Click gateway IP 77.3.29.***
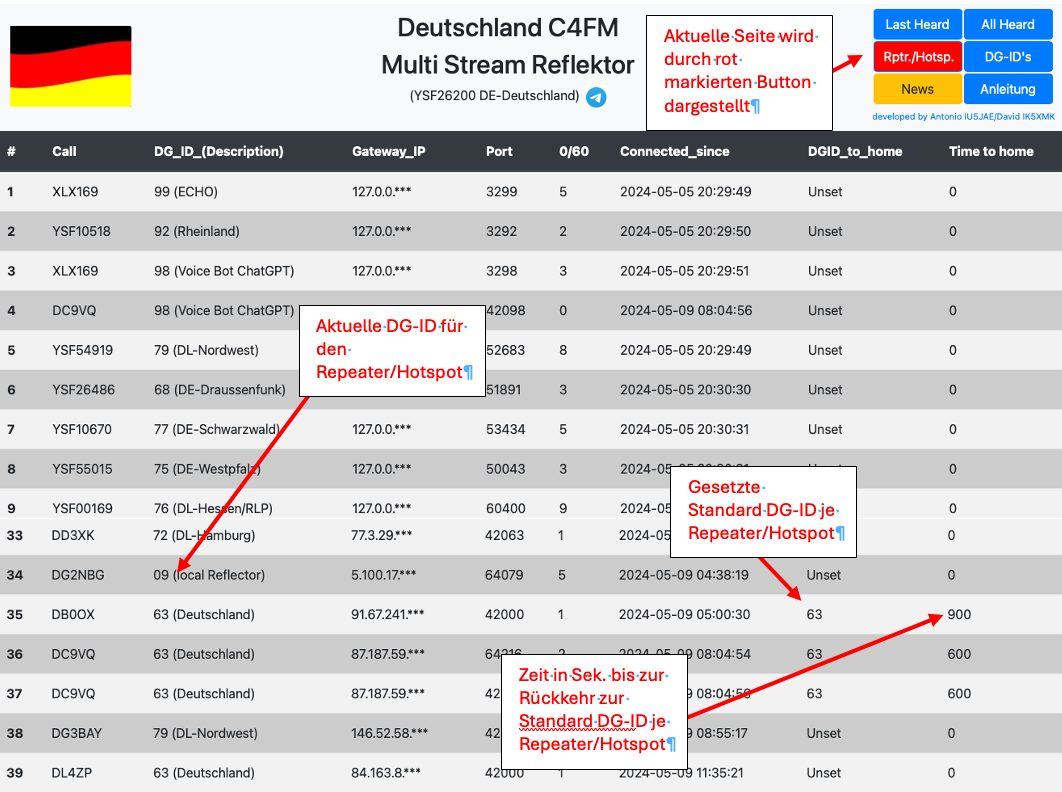The image size is (1062, 792). tap(381, 535)
